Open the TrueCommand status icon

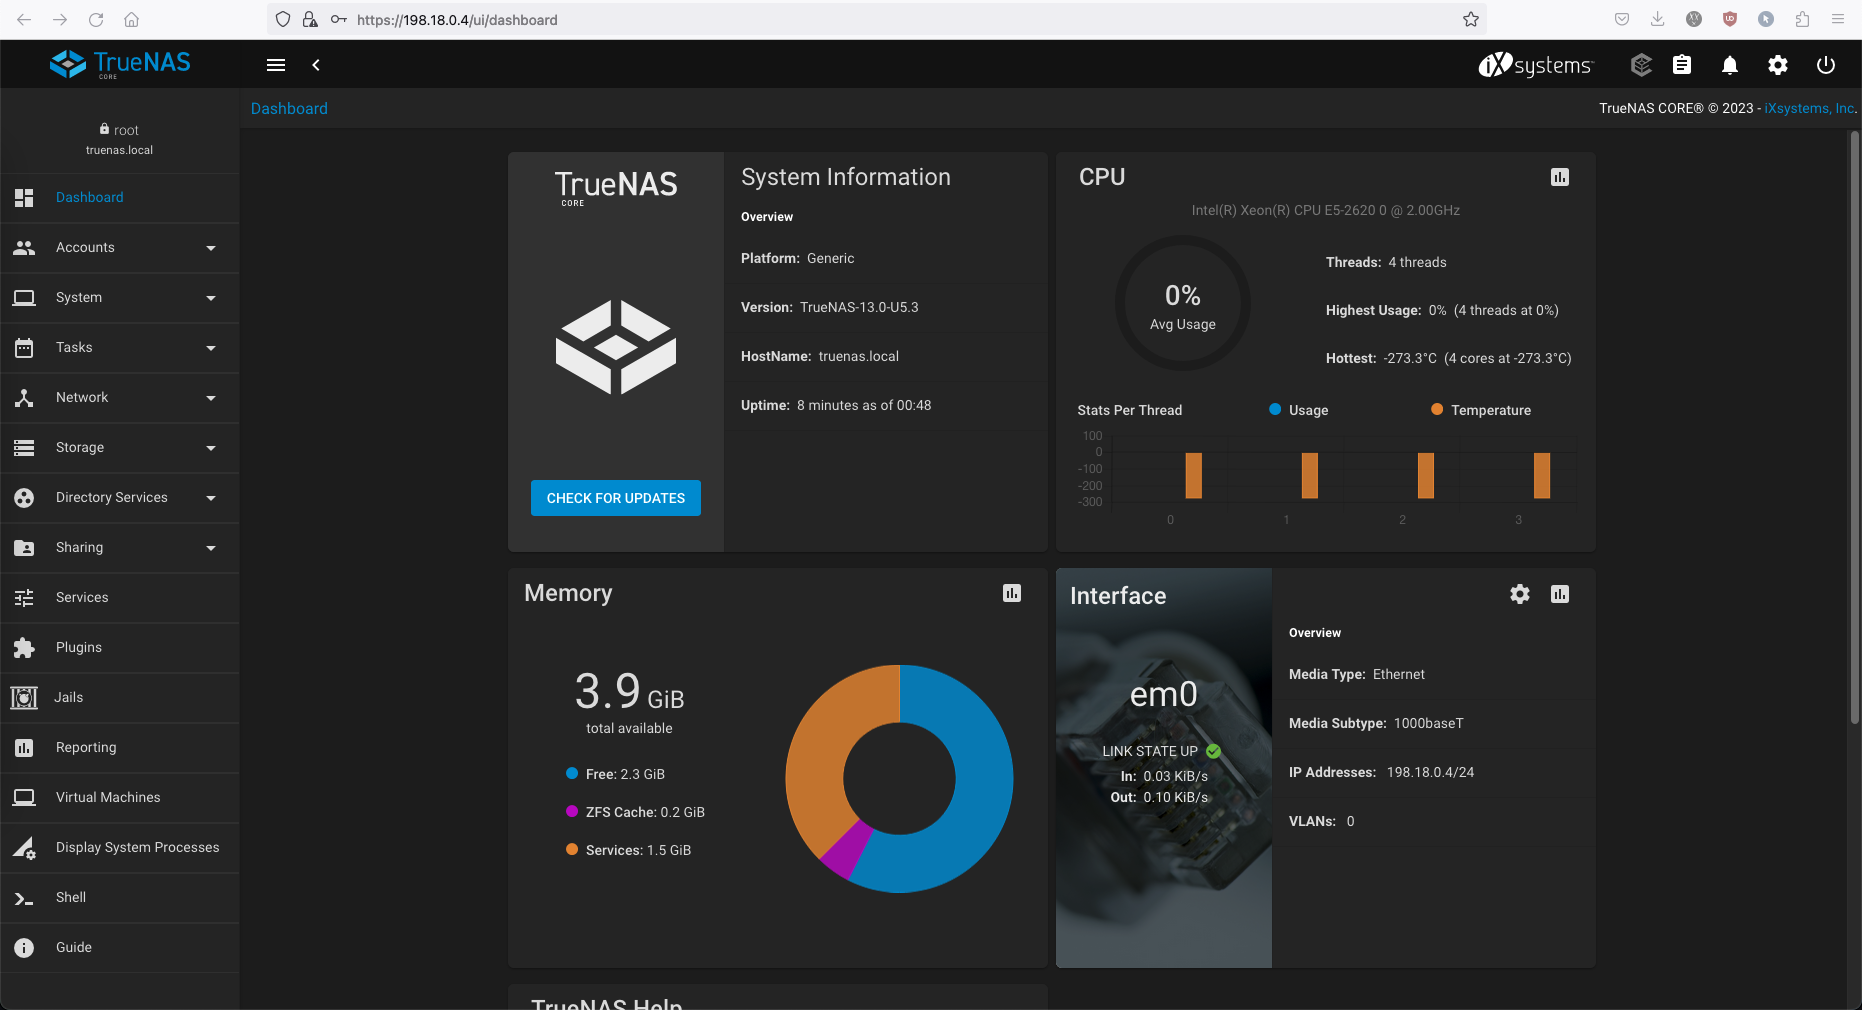point(1640,65)
